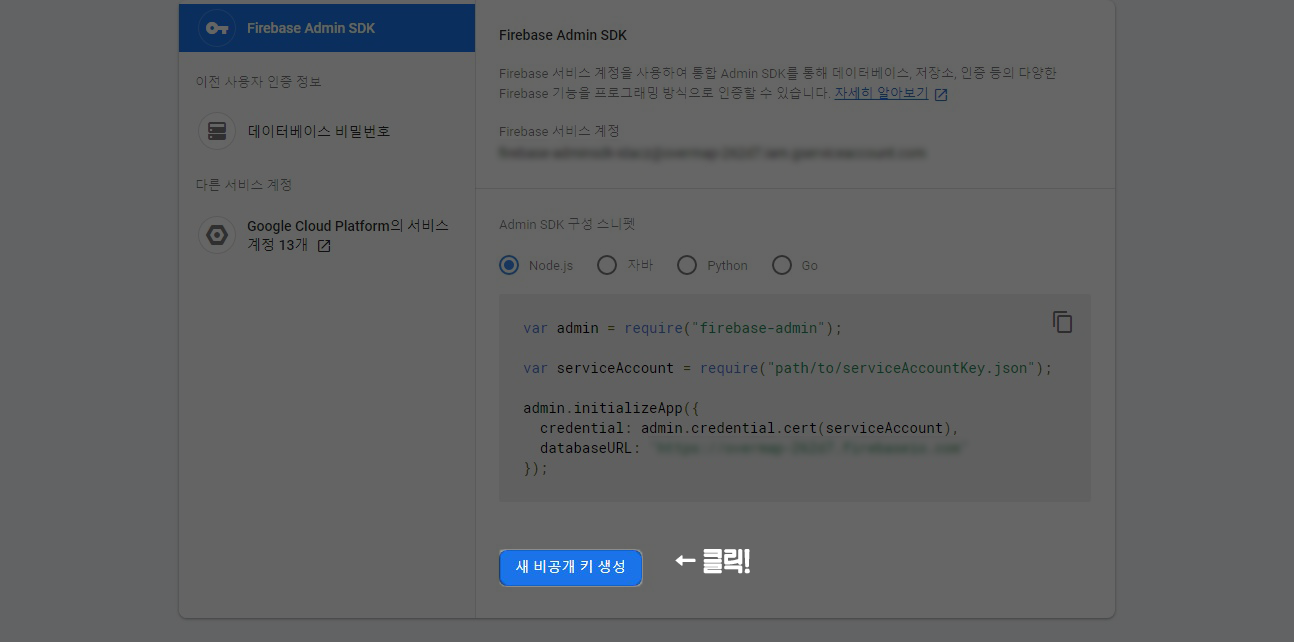Click the 다른 서비스 계정 label

point(244,184)
